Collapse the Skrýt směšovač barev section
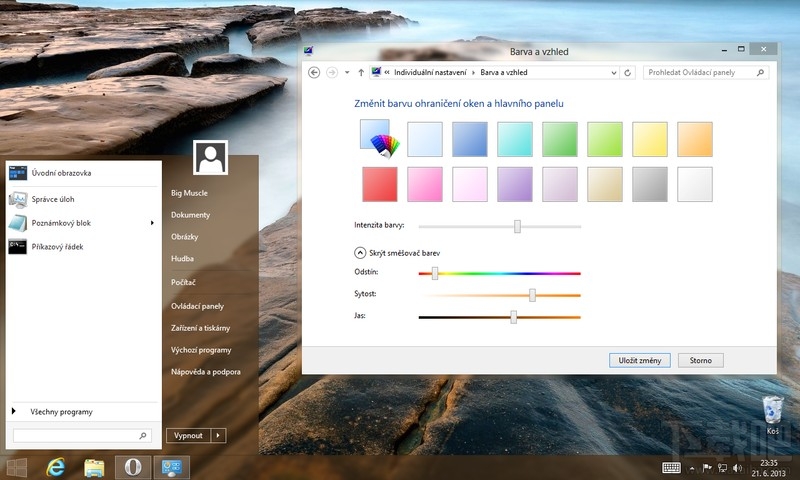 [360, 253]
